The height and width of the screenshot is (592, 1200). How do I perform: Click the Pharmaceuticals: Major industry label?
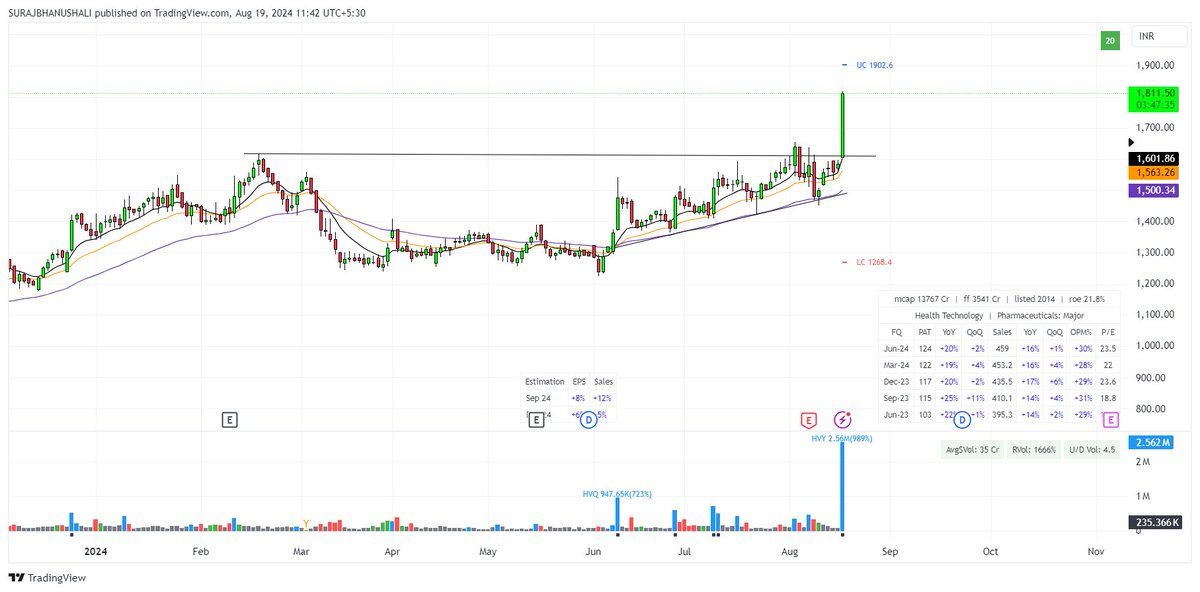1043,315
